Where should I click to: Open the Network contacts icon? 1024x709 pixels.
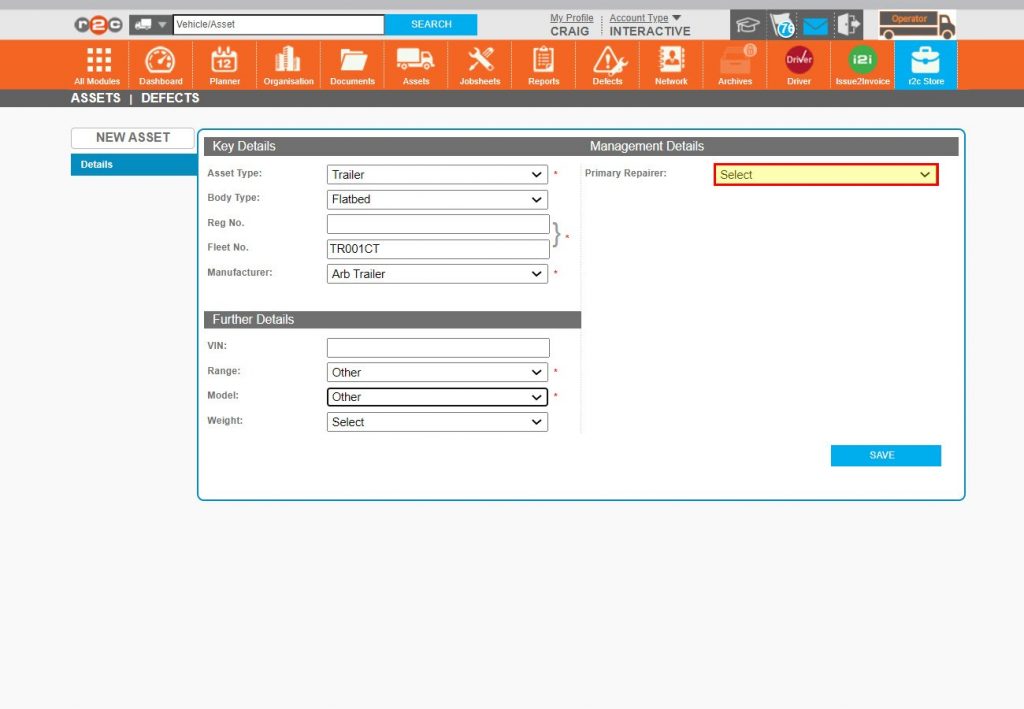[671, 61]
